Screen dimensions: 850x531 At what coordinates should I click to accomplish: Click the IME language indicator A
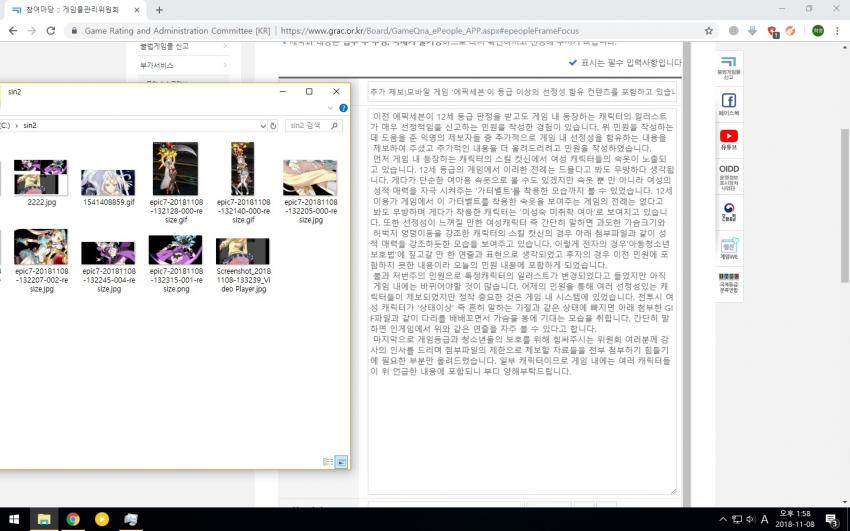pos(764,520)
